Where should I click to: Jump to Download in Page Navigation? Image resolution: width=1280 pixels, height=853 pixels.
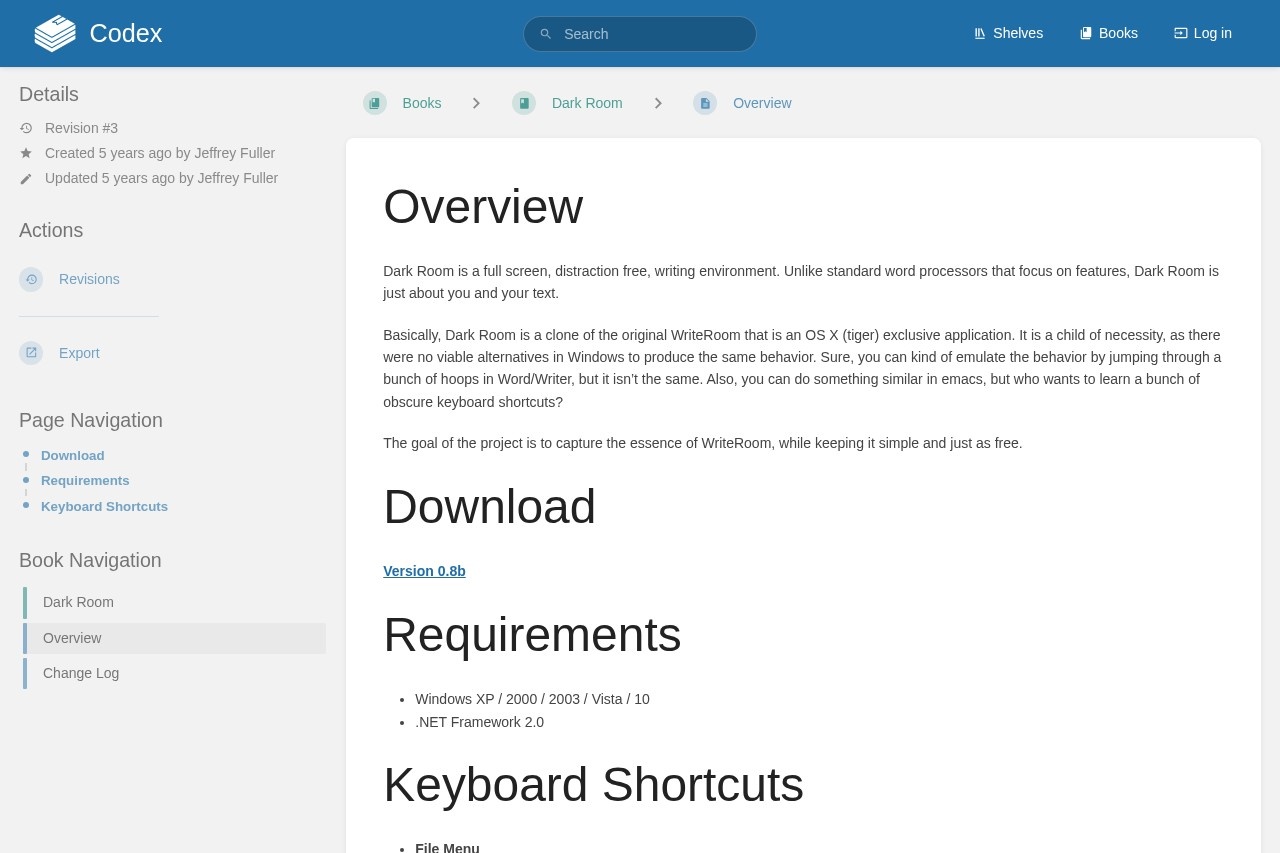pyautogui.click(x=72, y=455)
